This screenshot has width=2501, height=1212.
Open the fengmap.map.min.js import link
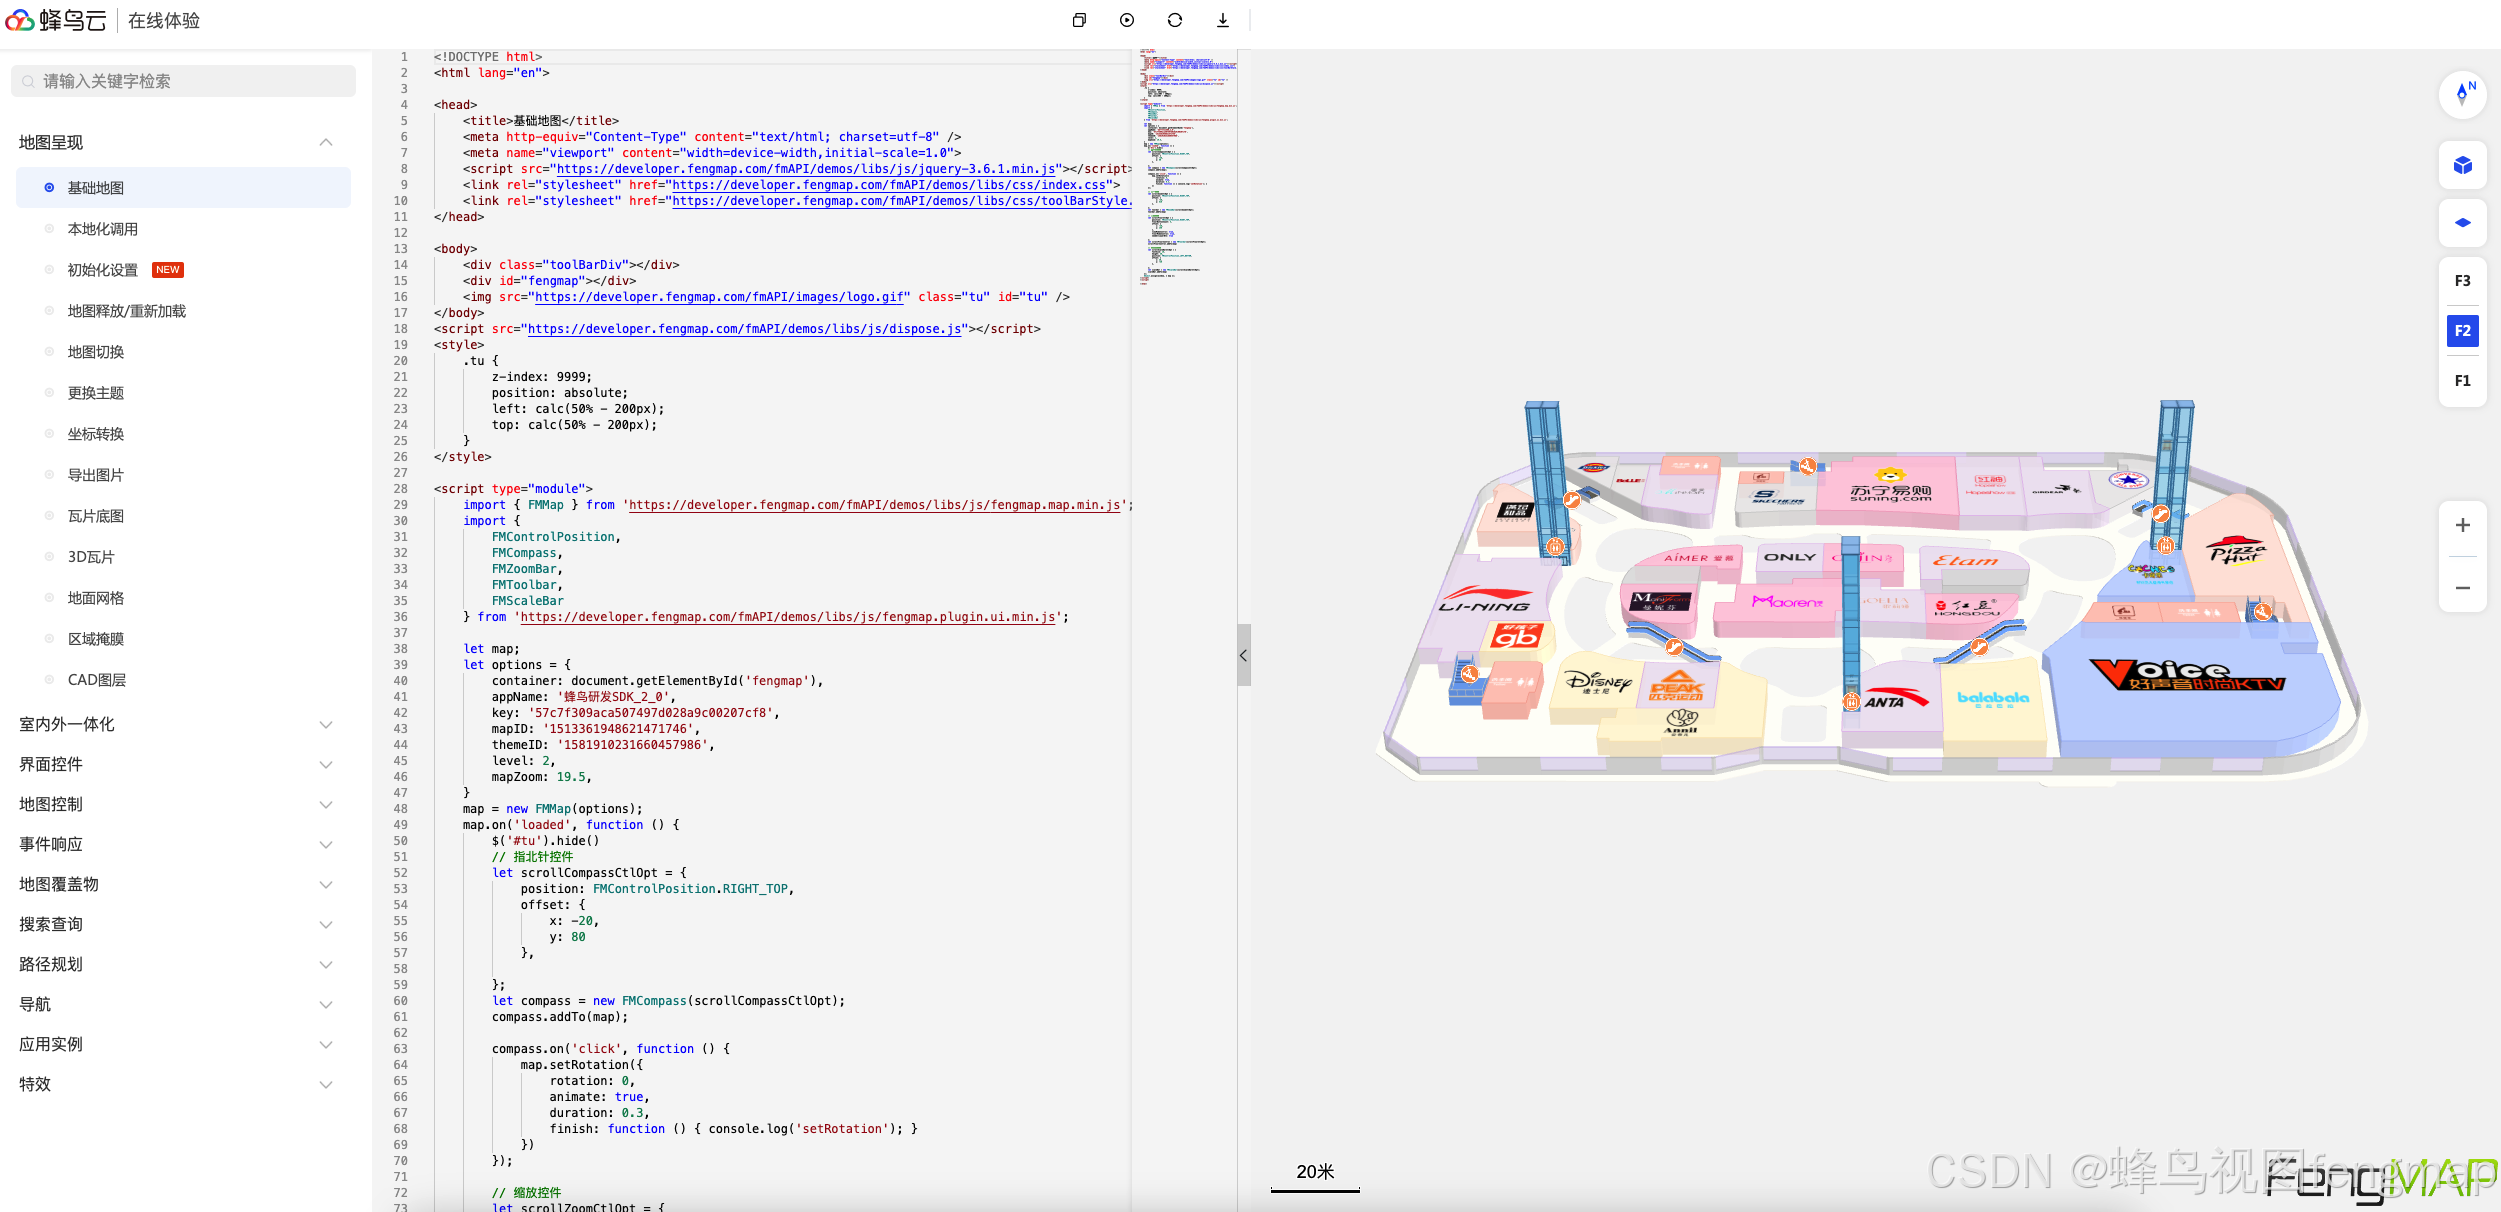tap(874, 505)
